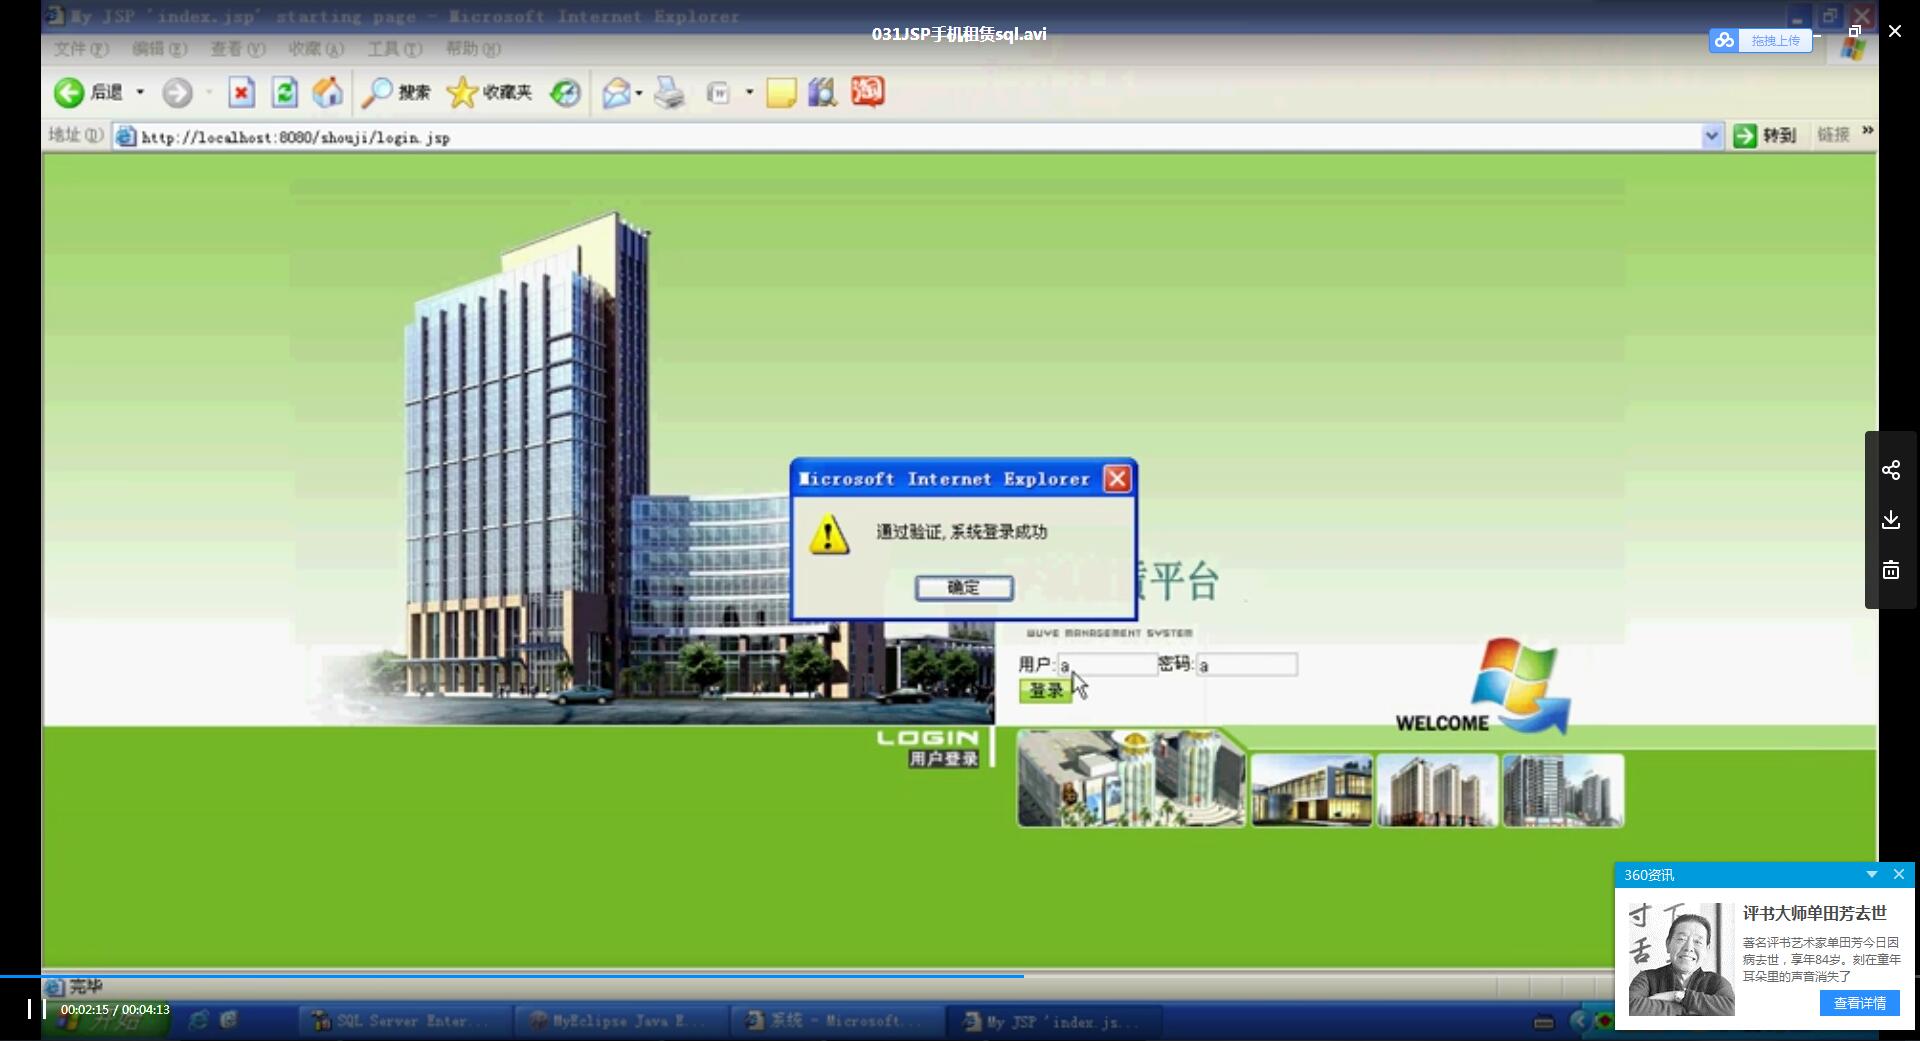Image resolution: width=1920 pixels, height=1041 pixels.
Task: Open the 查看 menu
Action: point(238,49)
